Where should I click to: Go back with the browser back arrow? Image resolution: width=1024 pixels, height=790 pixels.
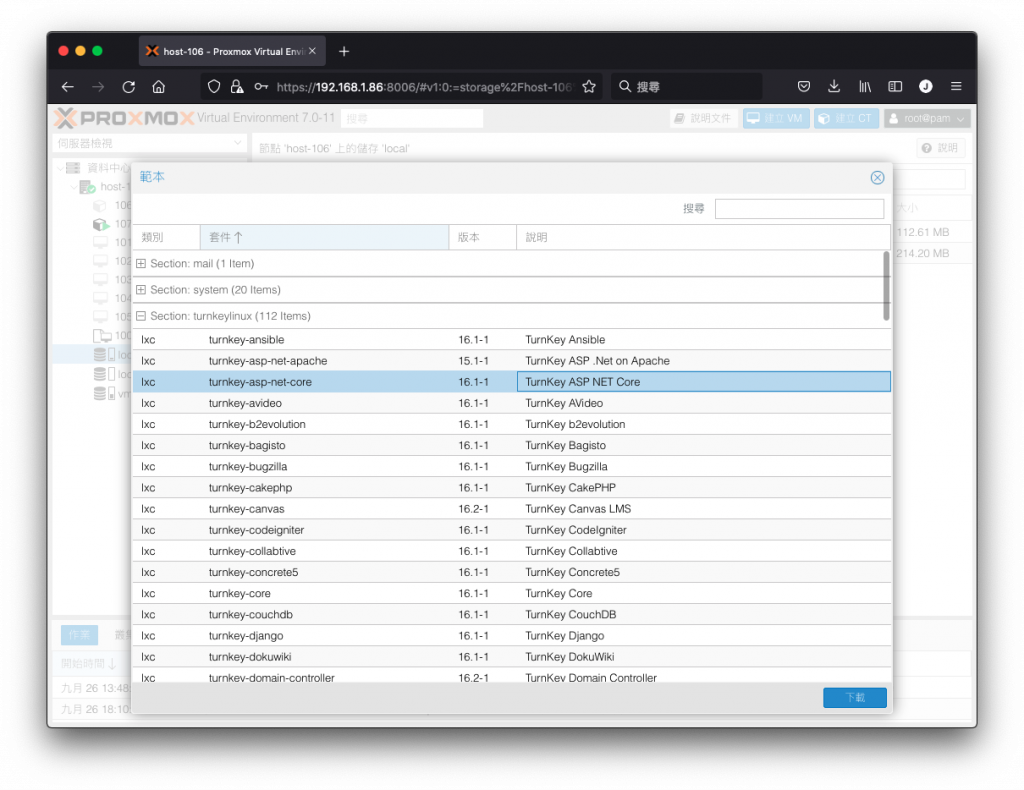pyautogui.click(x=67, y=87)
